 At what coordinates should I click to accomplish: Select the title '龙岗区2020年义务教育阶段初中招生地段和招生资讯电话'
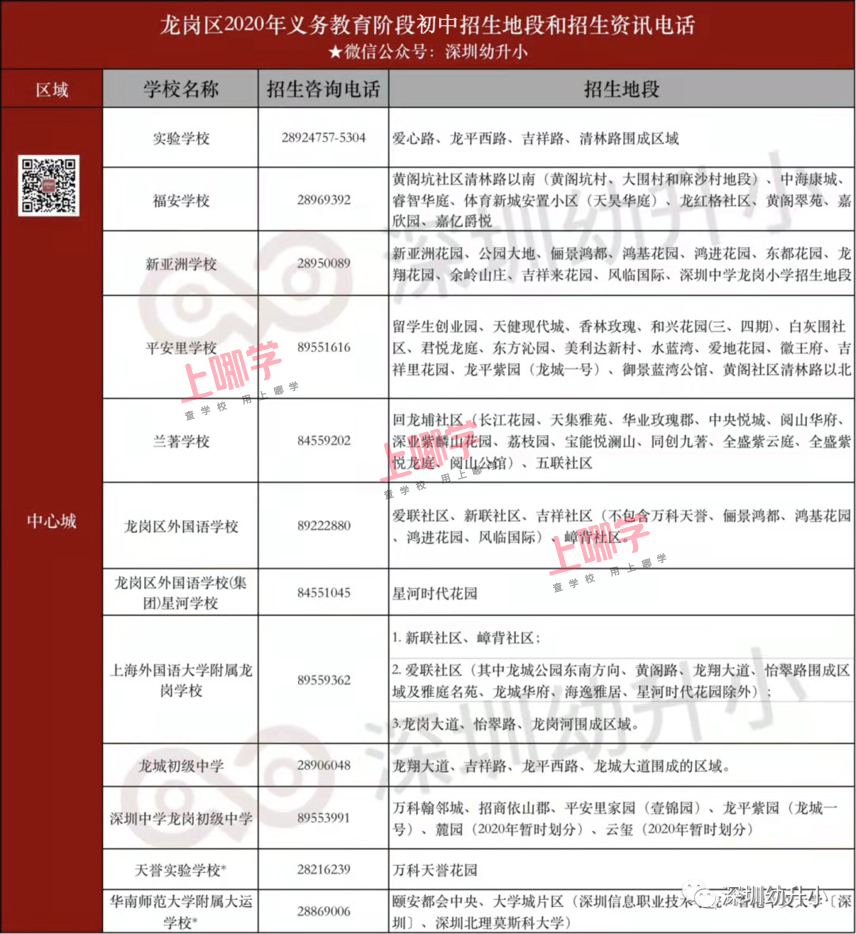coord(427,25)
